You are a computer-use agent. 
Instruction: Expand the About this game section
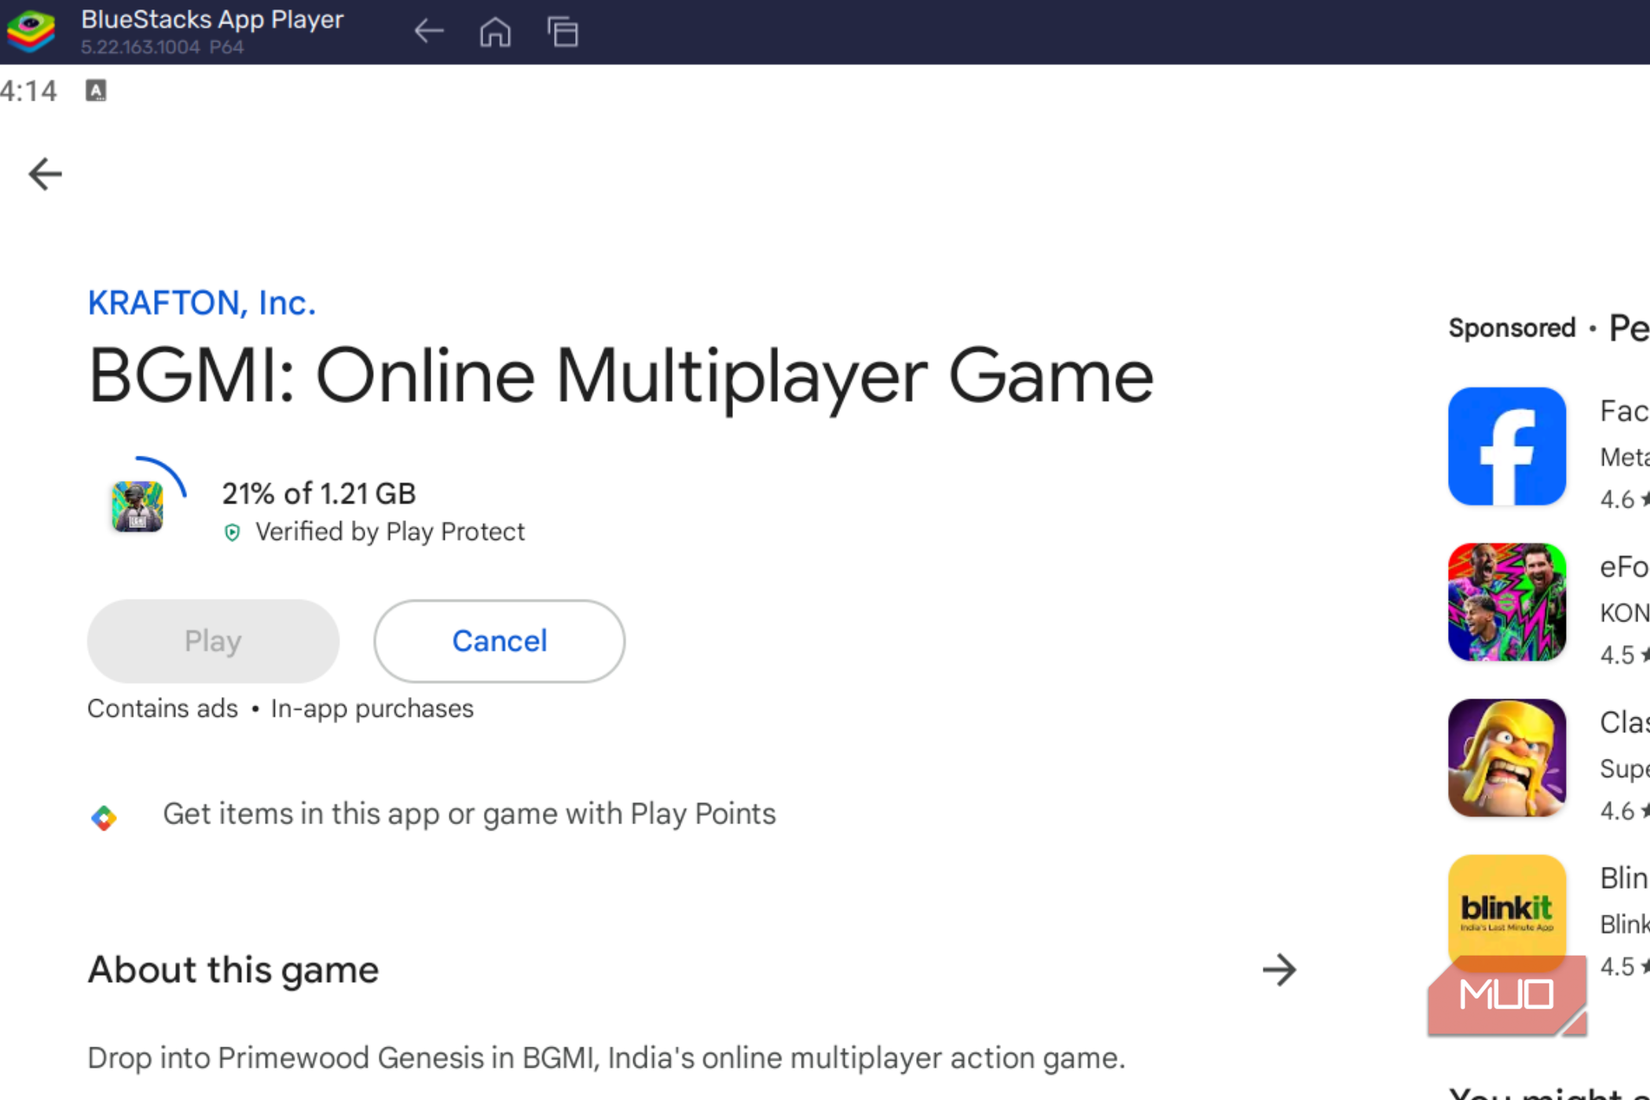coord(1279,969)
